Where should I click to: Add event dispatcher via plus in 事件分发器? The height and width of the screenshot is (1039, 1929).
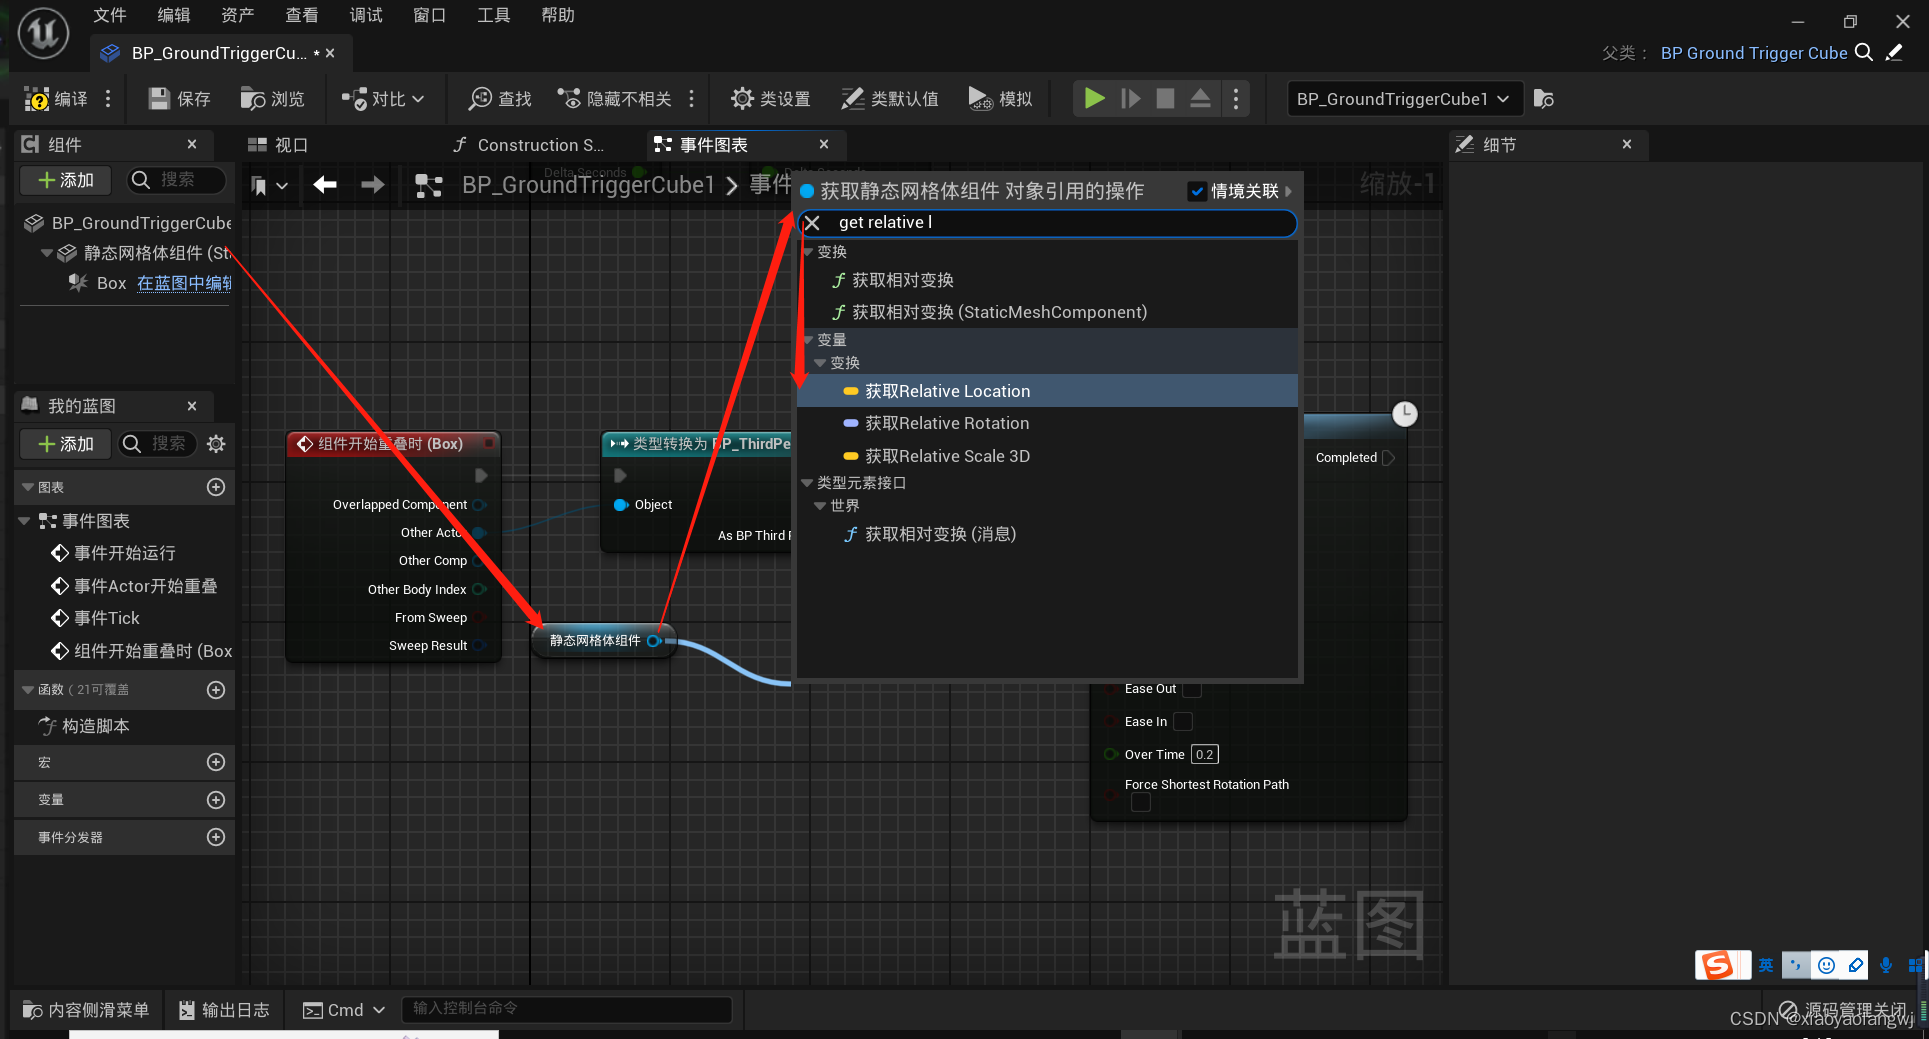216,837
